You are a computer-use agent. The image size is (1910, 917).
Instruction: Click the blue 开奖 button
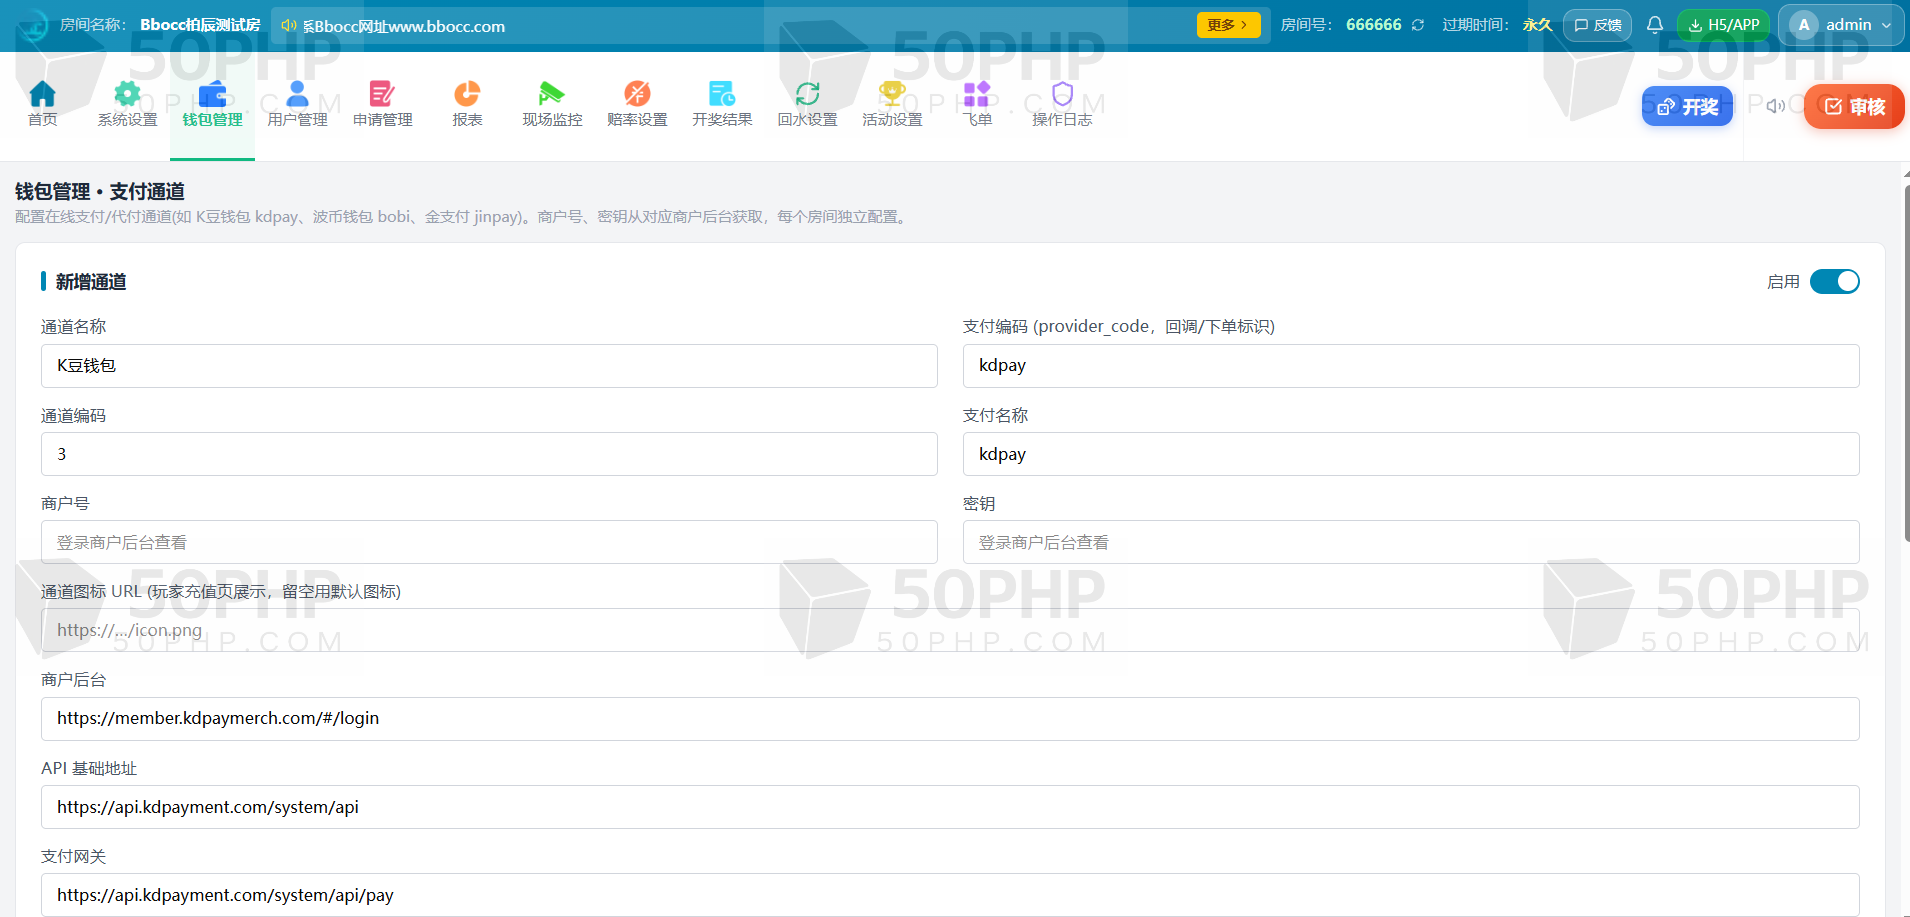1687,106
